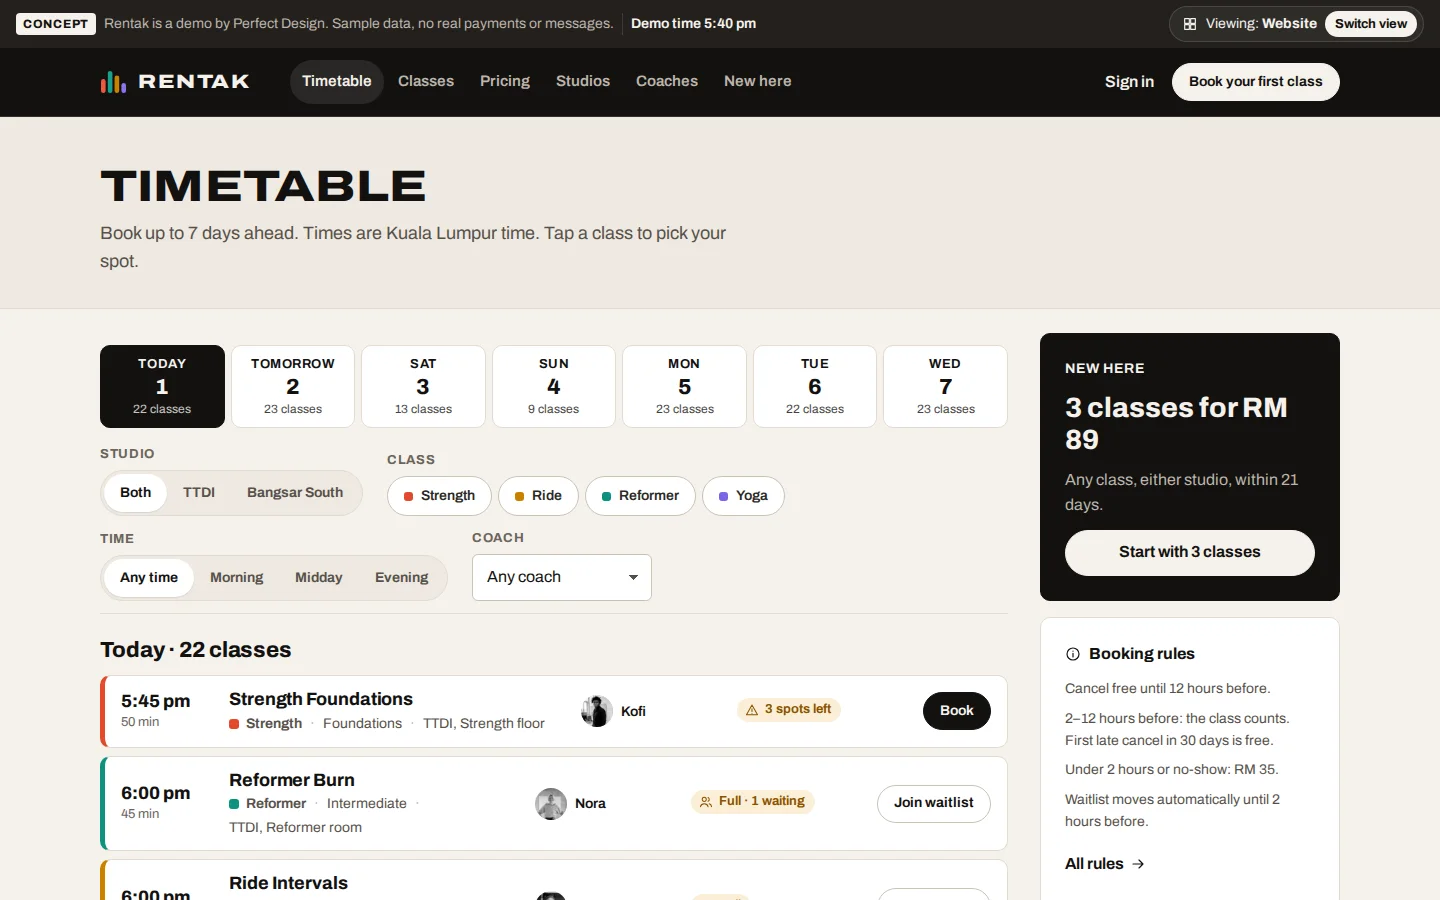Click the arrow icon after All rules
Screen dimensions: 1440x900
[1138, 864]
